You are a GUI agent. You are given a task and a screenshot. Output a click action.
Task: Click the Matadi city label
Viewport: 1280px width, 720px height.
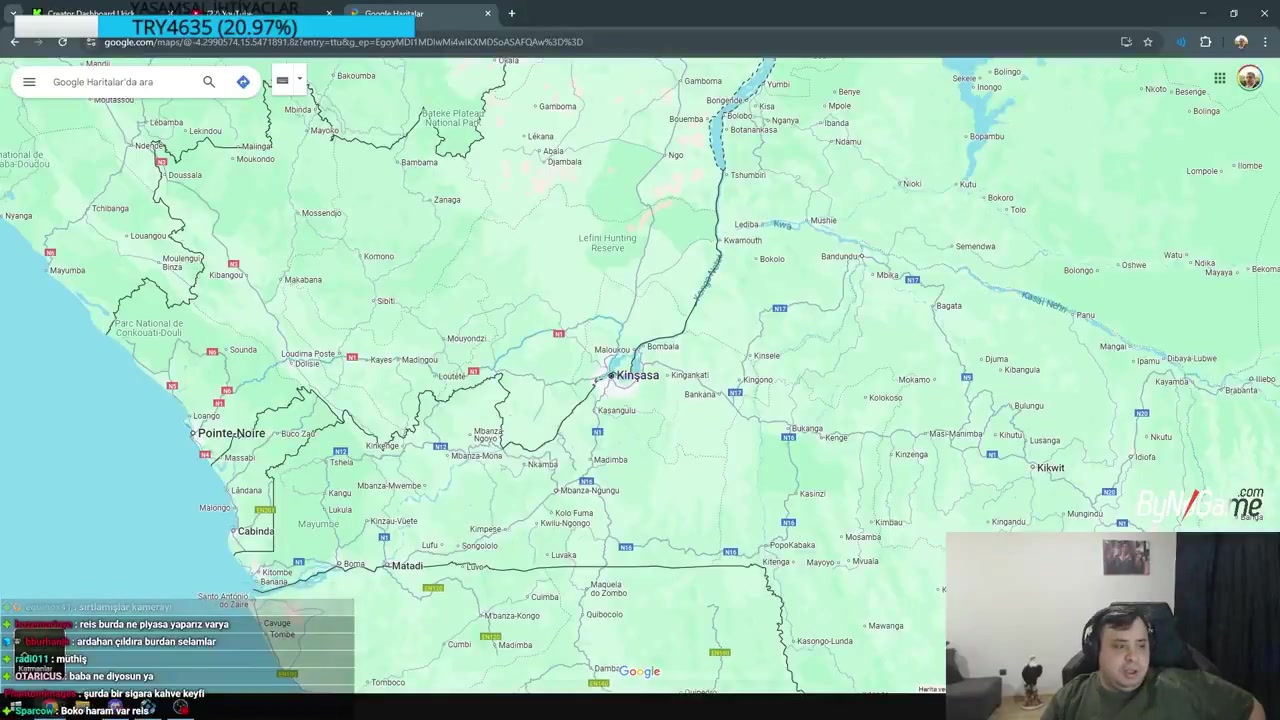pyautogui.click(x=407, y=566)
